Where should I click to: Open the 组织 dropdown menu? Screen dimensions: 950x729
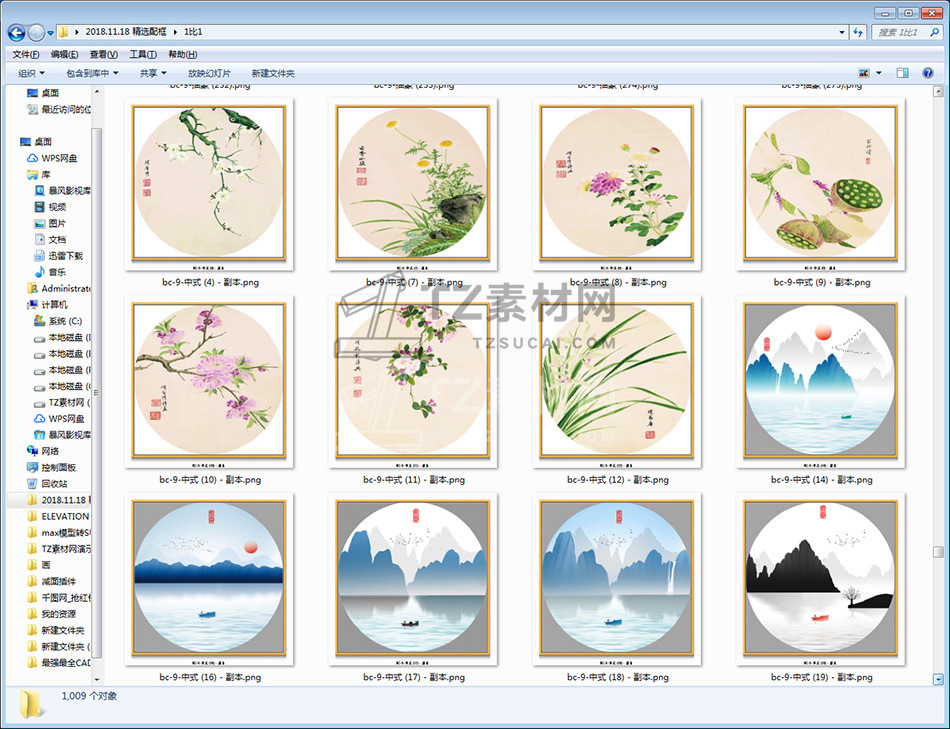31,73
